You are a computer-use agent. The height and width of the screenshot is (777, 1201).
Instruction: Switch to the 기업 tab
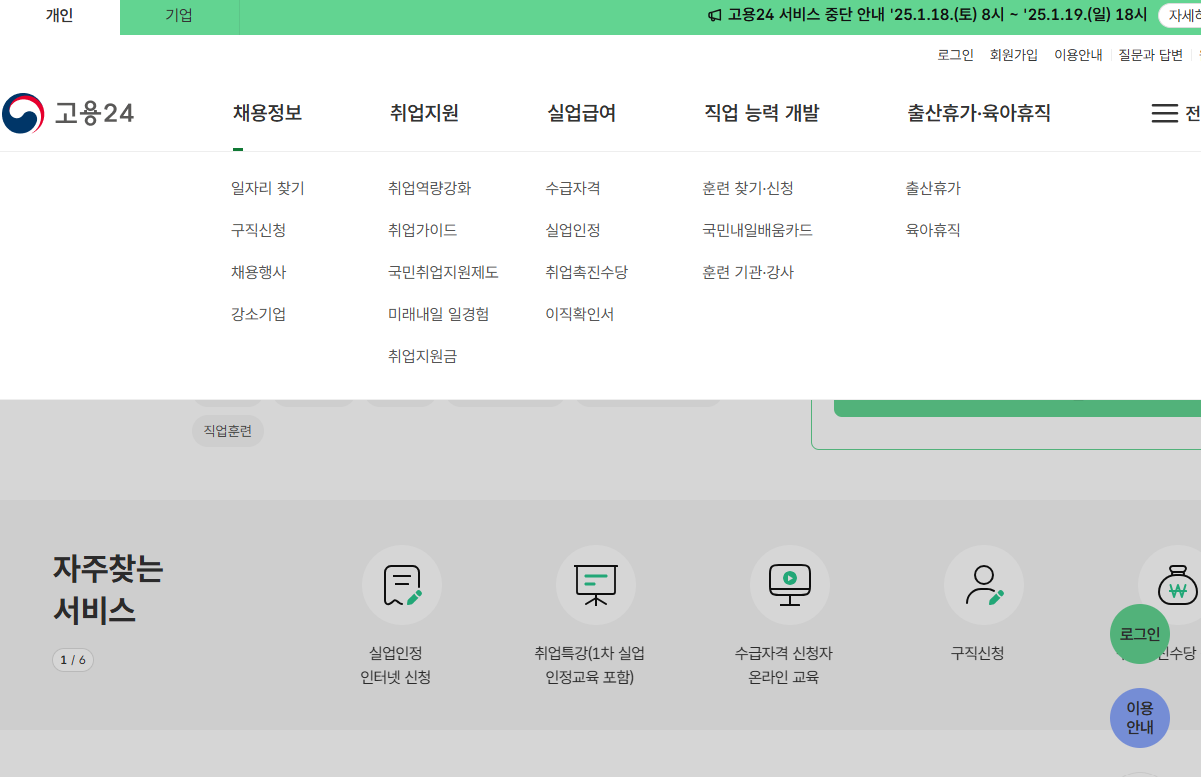pyautogui.click(x=178, y=17)
